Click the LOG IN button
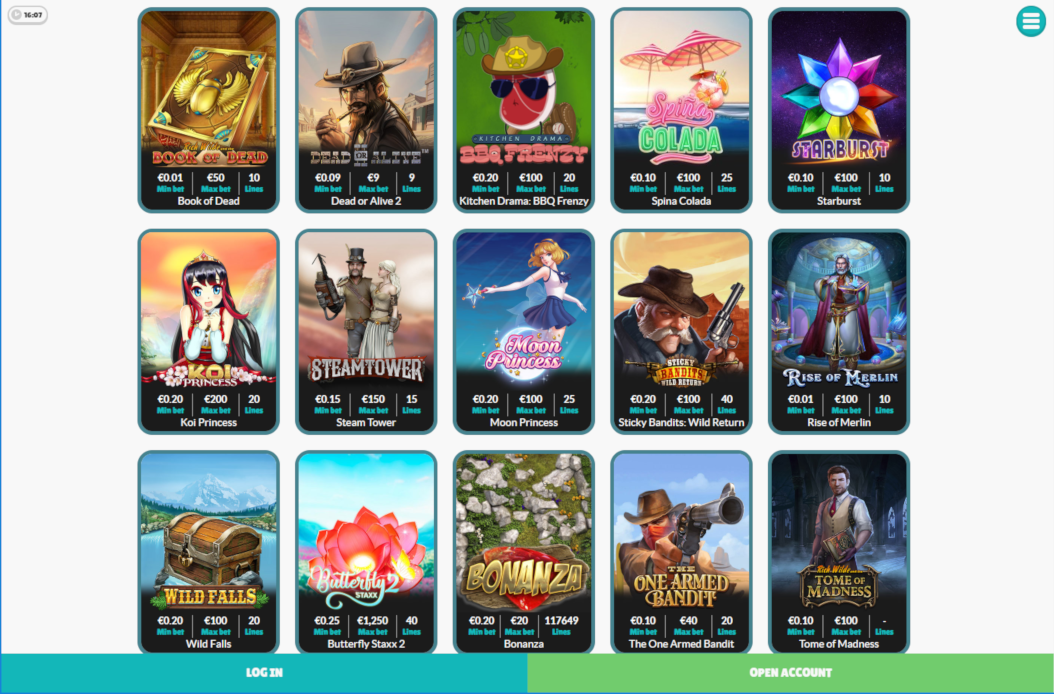 [x=264, y=673]
